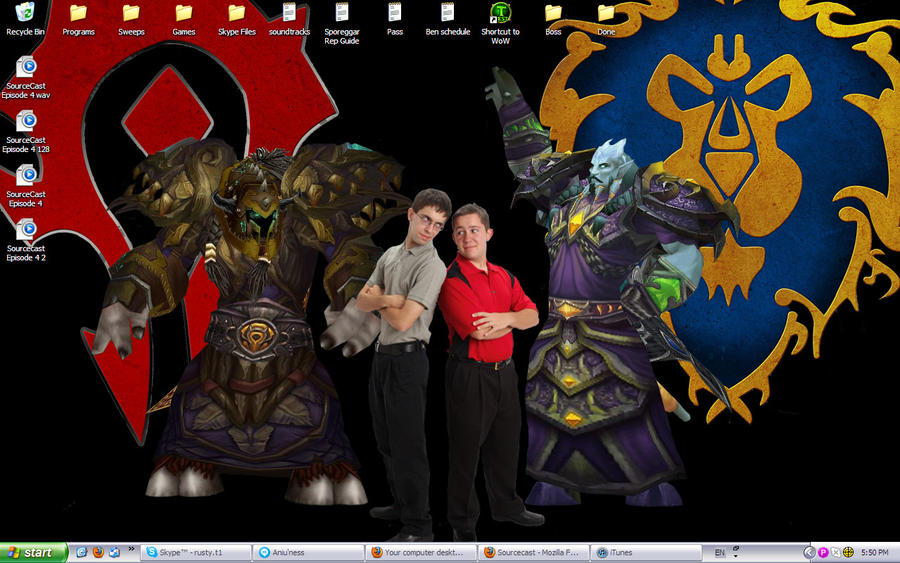900x563 pixels.
Task: Select the Boss folder icon
Action: (x=553, y=19)
